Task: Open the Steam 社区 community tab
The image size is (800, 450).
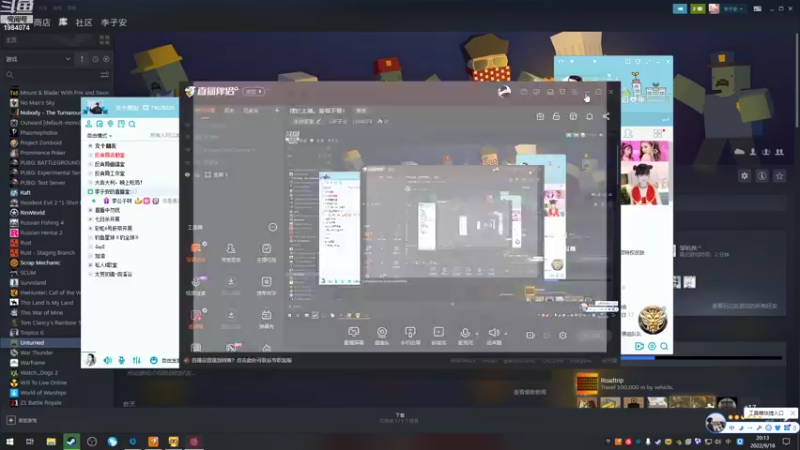Action: tap(84, 22)
